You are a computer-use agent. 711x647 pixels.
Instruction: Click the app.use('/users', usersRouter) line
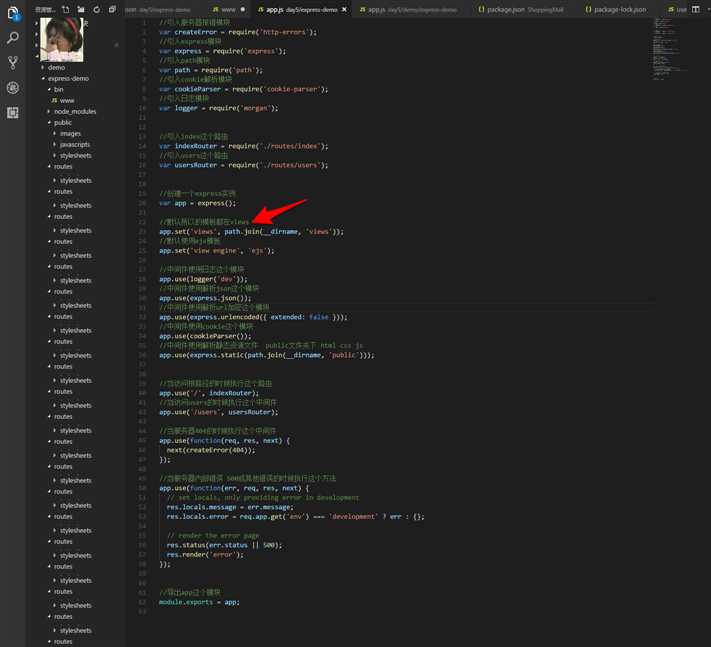[219, 412]
